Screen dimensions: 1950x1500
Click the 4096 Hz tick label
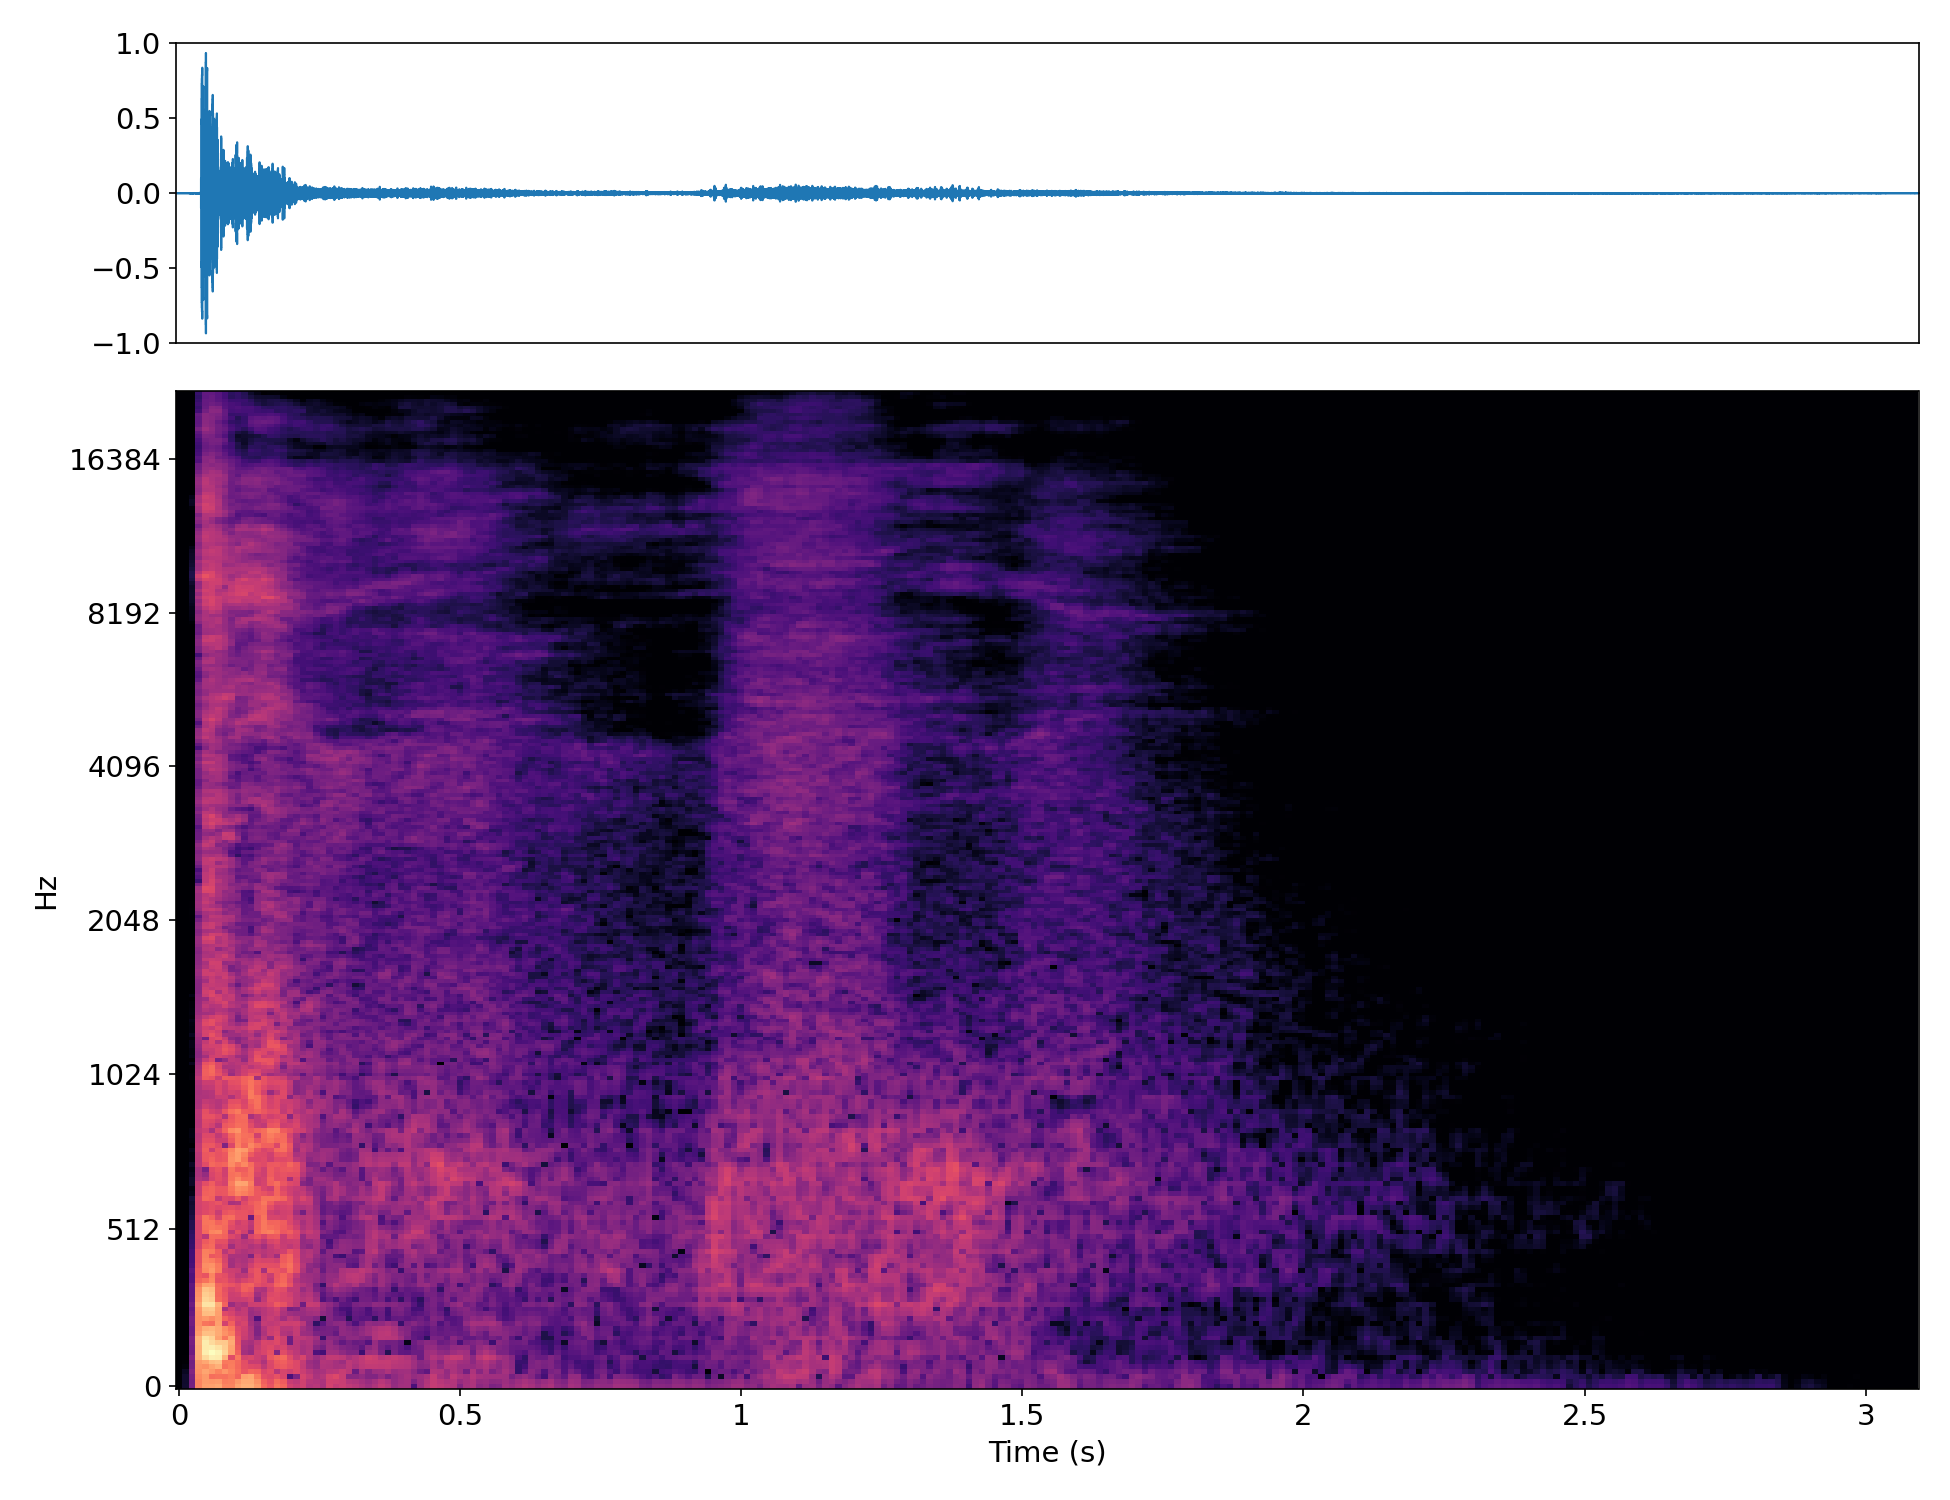tap(123, 768)
